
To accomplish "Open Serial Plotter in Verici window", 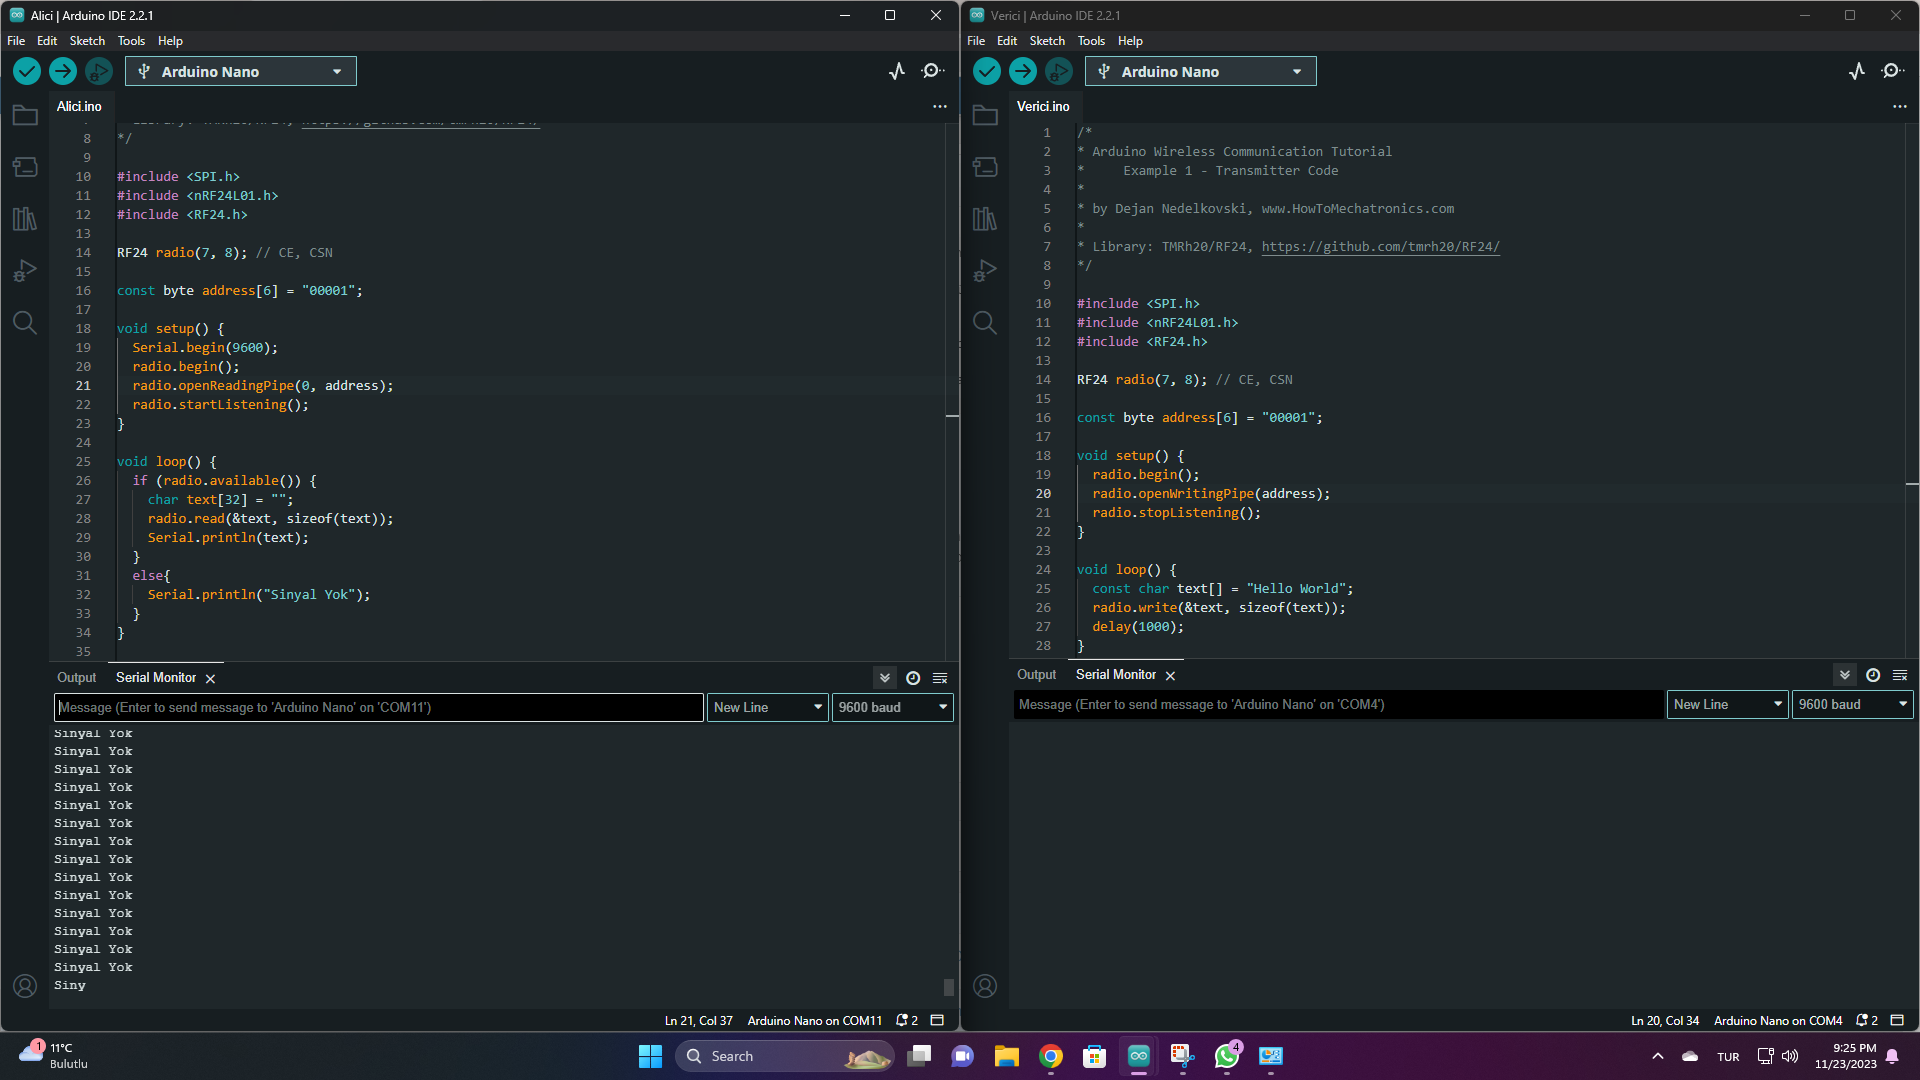I will [x=1857, y=71].
